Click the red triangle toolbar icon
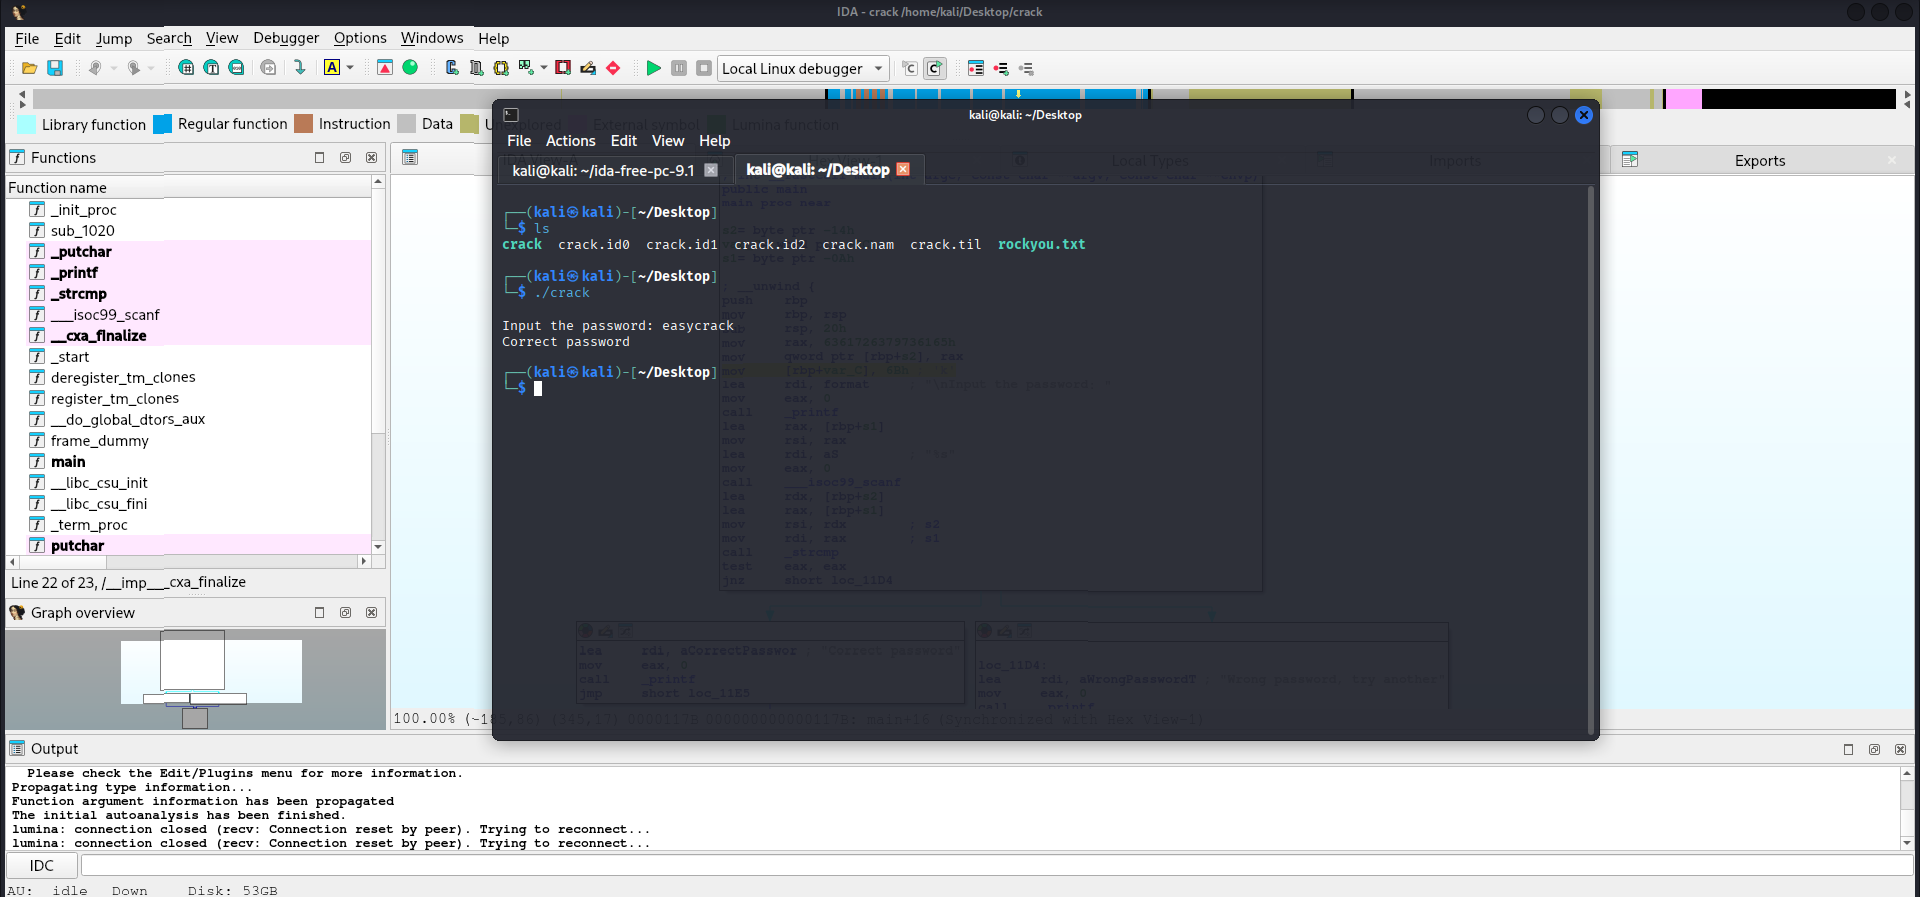The width and height of the screenshot is (1920, 897). click(385, 68)
